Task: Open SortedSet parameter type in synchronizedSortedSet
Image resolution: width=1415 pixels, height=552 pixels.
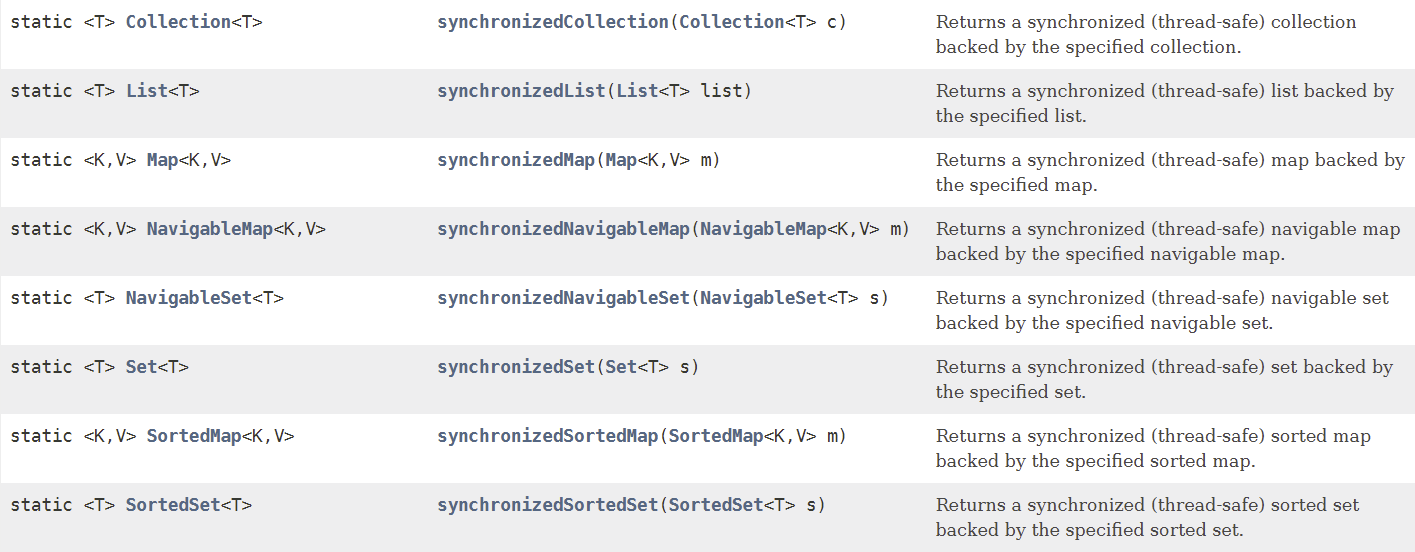Action: pos(716,505)
